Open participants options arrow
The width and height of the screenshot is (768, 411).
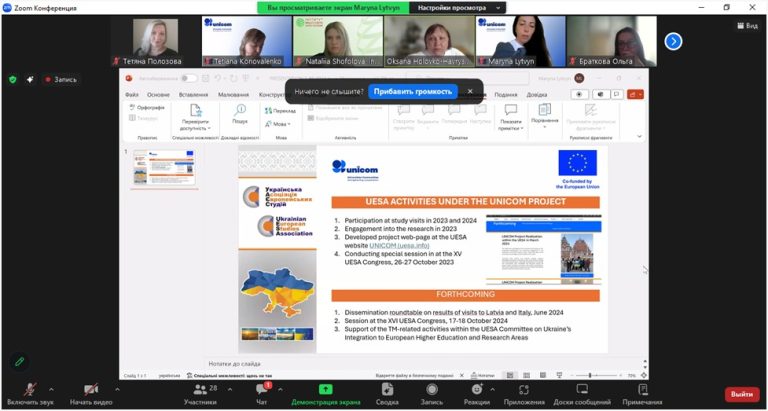tap(230, 389)
